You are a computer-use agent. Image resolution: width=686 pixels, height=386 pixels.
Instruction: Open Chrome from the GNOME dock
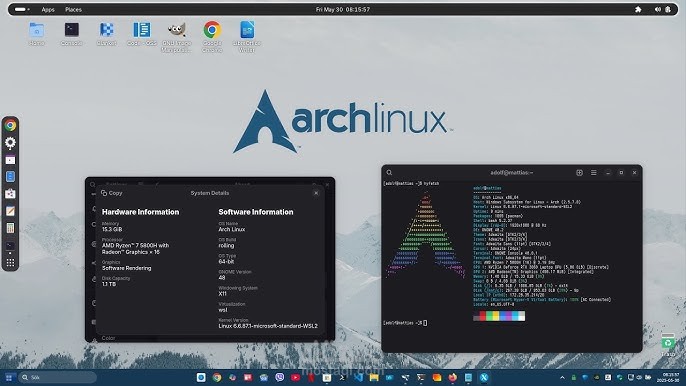[x=10, y=126]
